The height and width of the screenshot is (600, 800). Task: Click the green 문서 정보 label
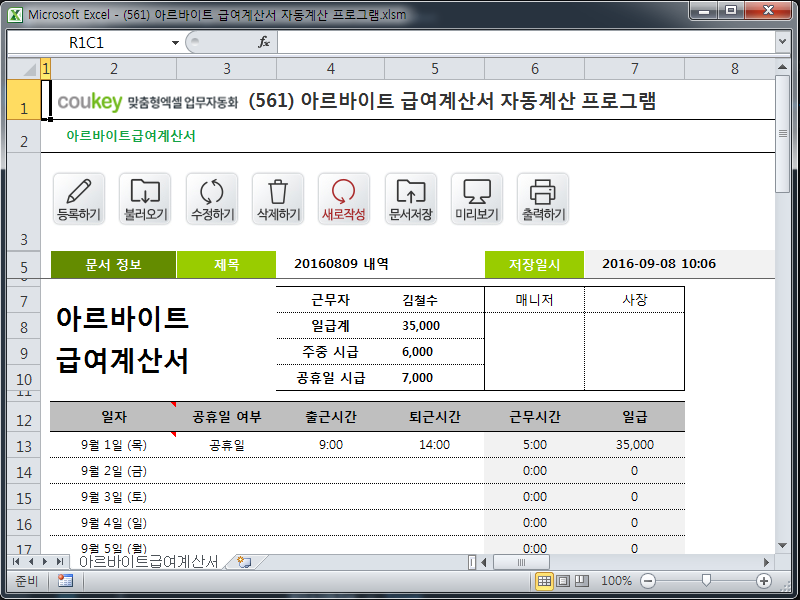click(113, 264)
